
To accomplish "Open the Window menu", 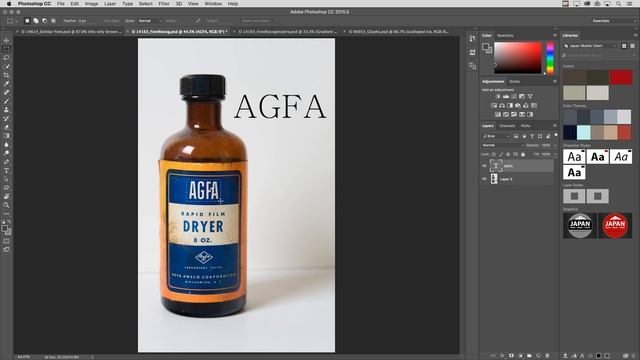I will click(x=213, y=4).
